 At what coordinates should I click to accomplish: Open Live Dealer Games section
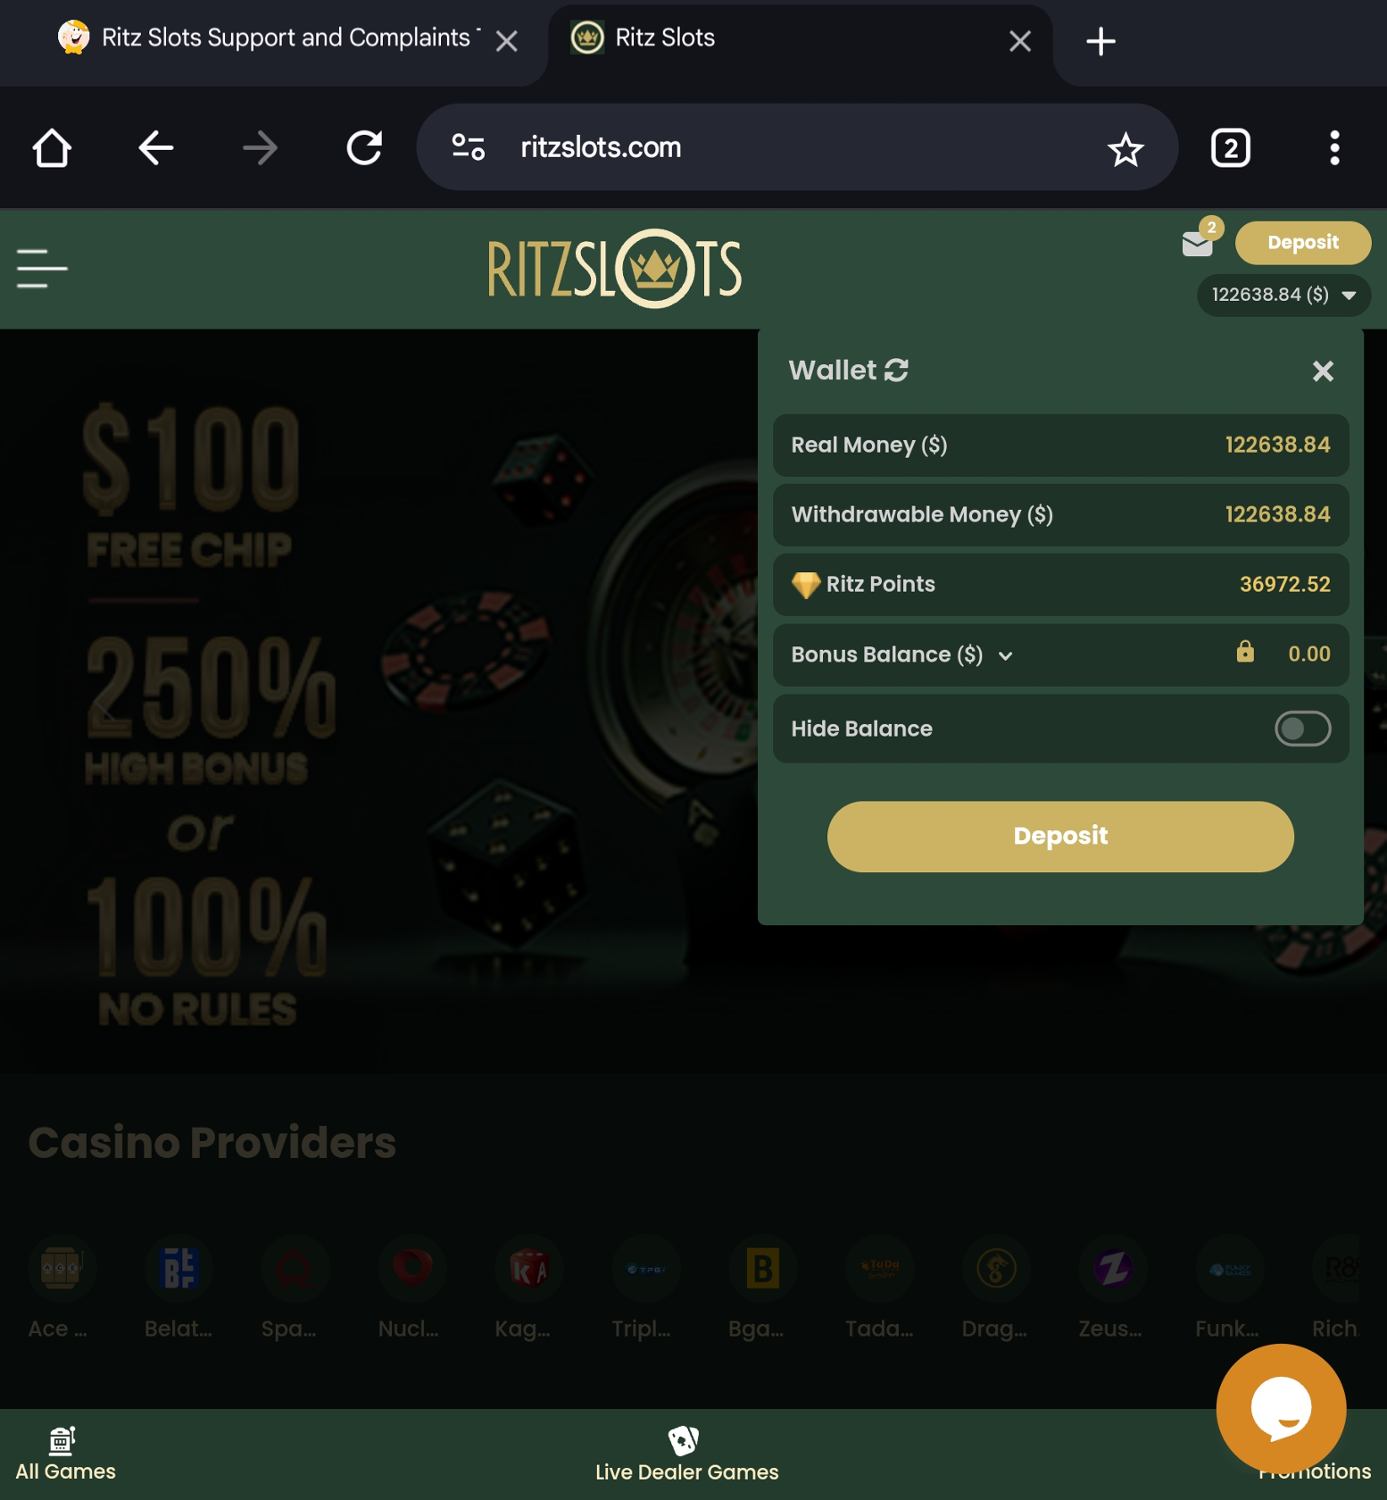click(687, 1455)
